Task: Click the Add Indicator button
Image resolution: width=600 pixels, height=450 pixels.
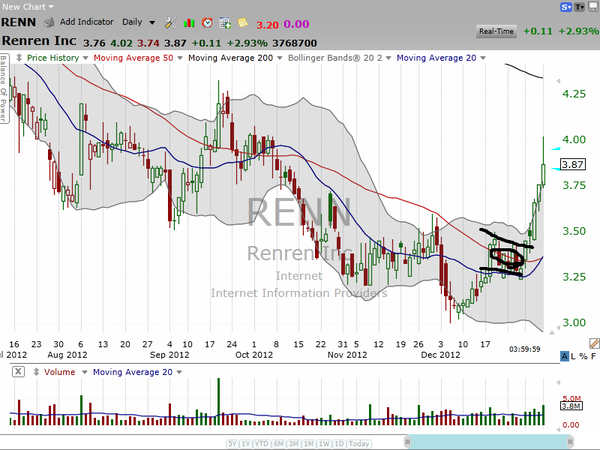Action: (86, 22)
